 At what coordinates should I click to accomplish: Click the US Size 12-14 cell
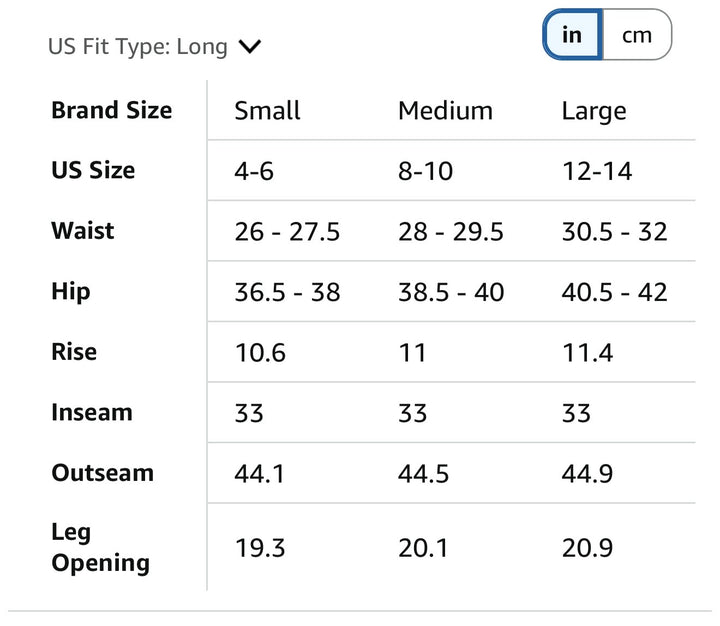point(597,171)
